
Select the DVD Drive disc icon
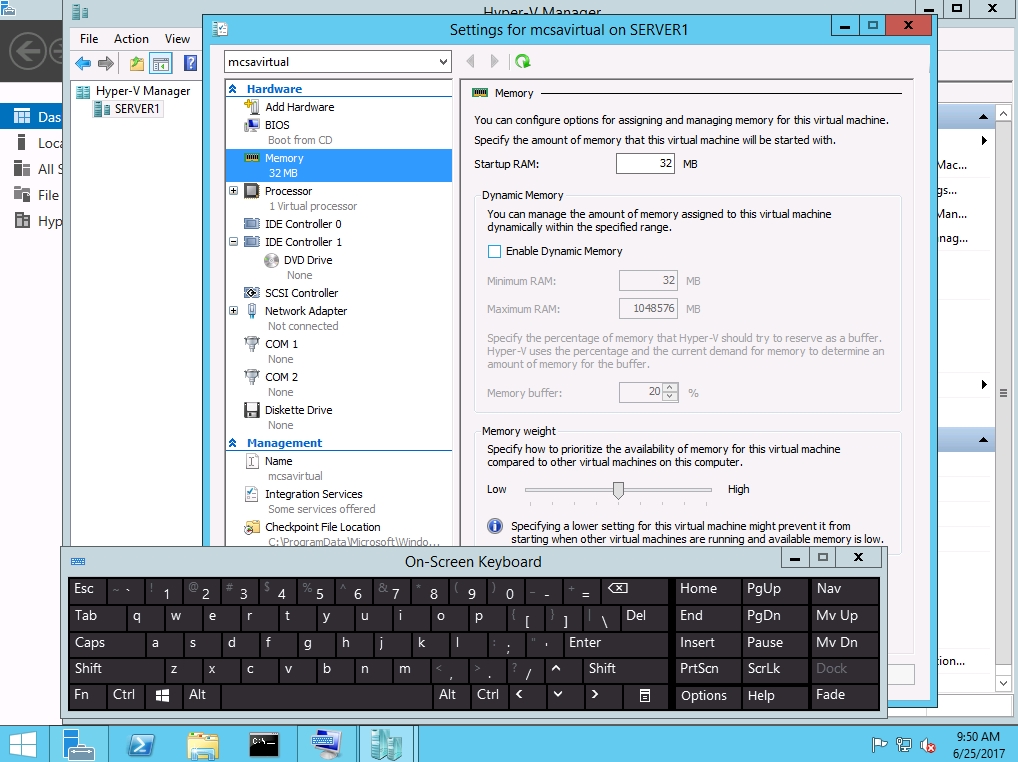[271, 260]
